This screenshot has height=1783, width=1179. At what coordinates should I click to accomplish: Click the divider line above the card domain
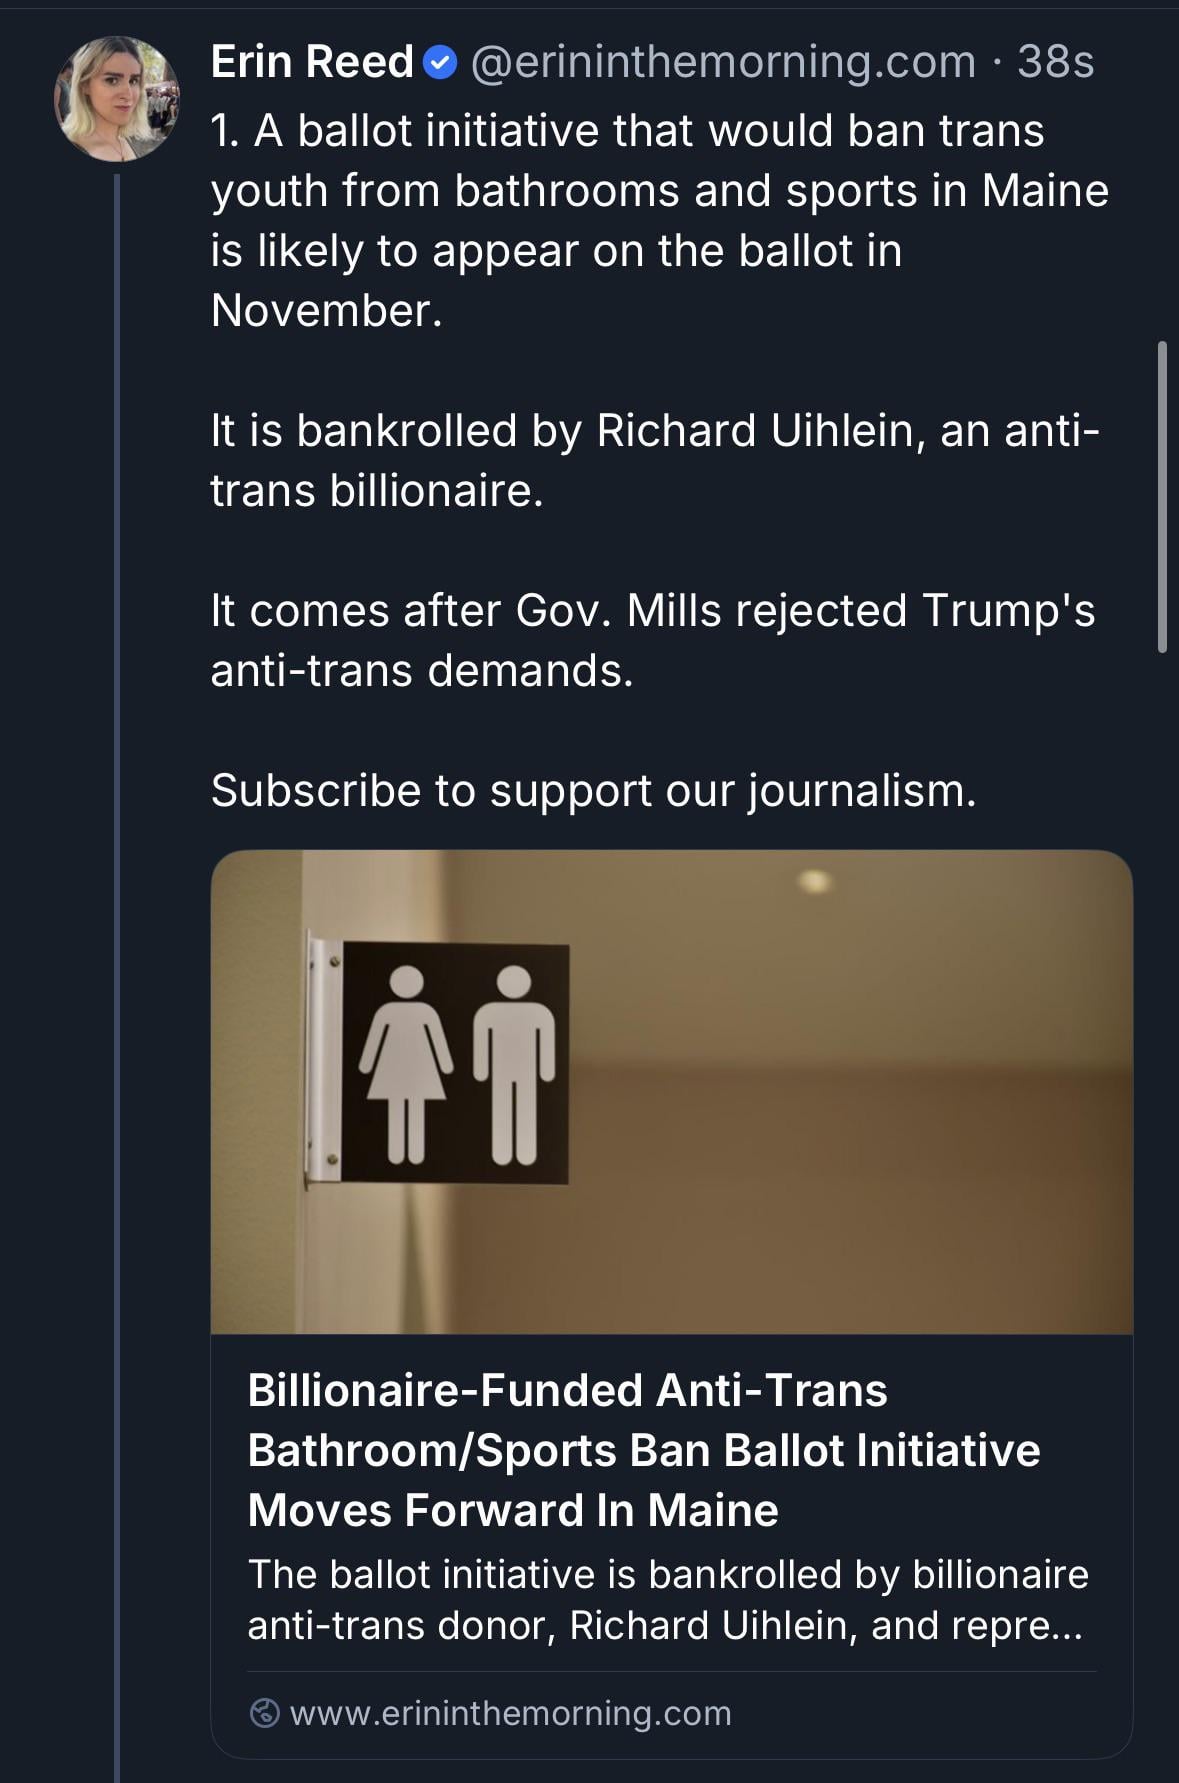[671, 1671]
